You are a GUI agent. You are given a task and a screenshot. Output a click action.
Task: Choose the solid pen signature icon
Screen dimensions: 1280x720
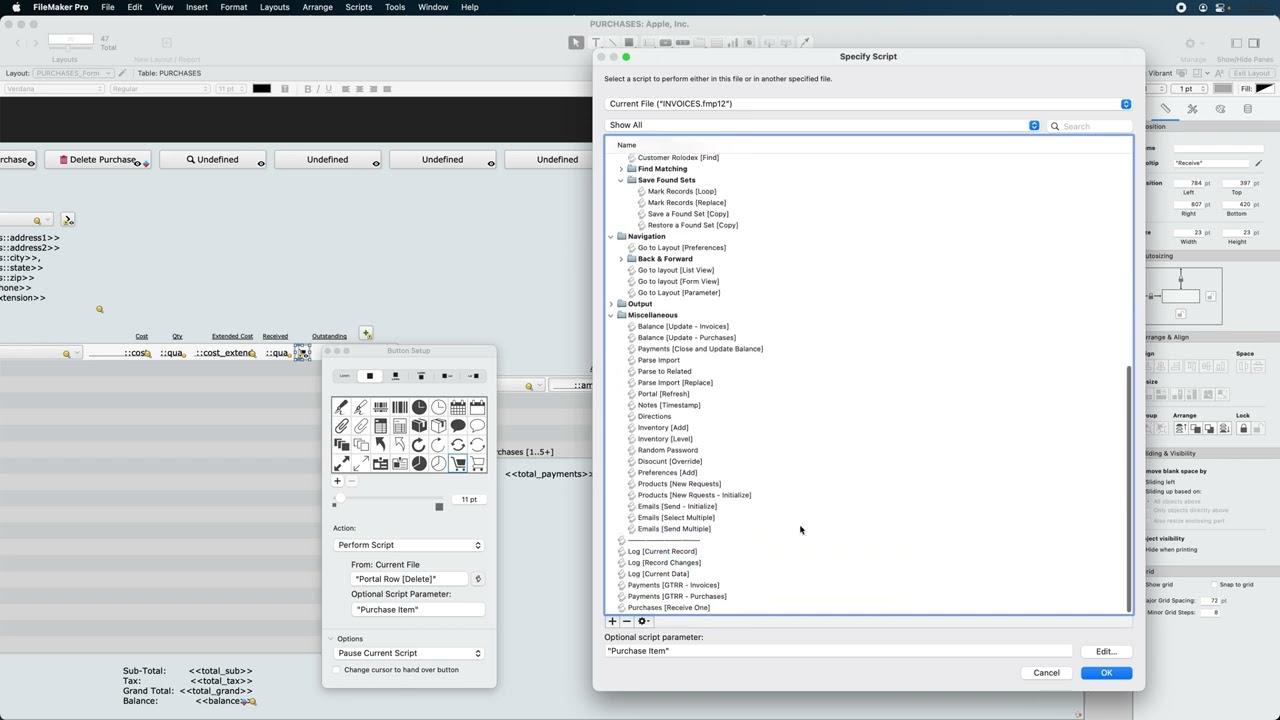(342, 407)
